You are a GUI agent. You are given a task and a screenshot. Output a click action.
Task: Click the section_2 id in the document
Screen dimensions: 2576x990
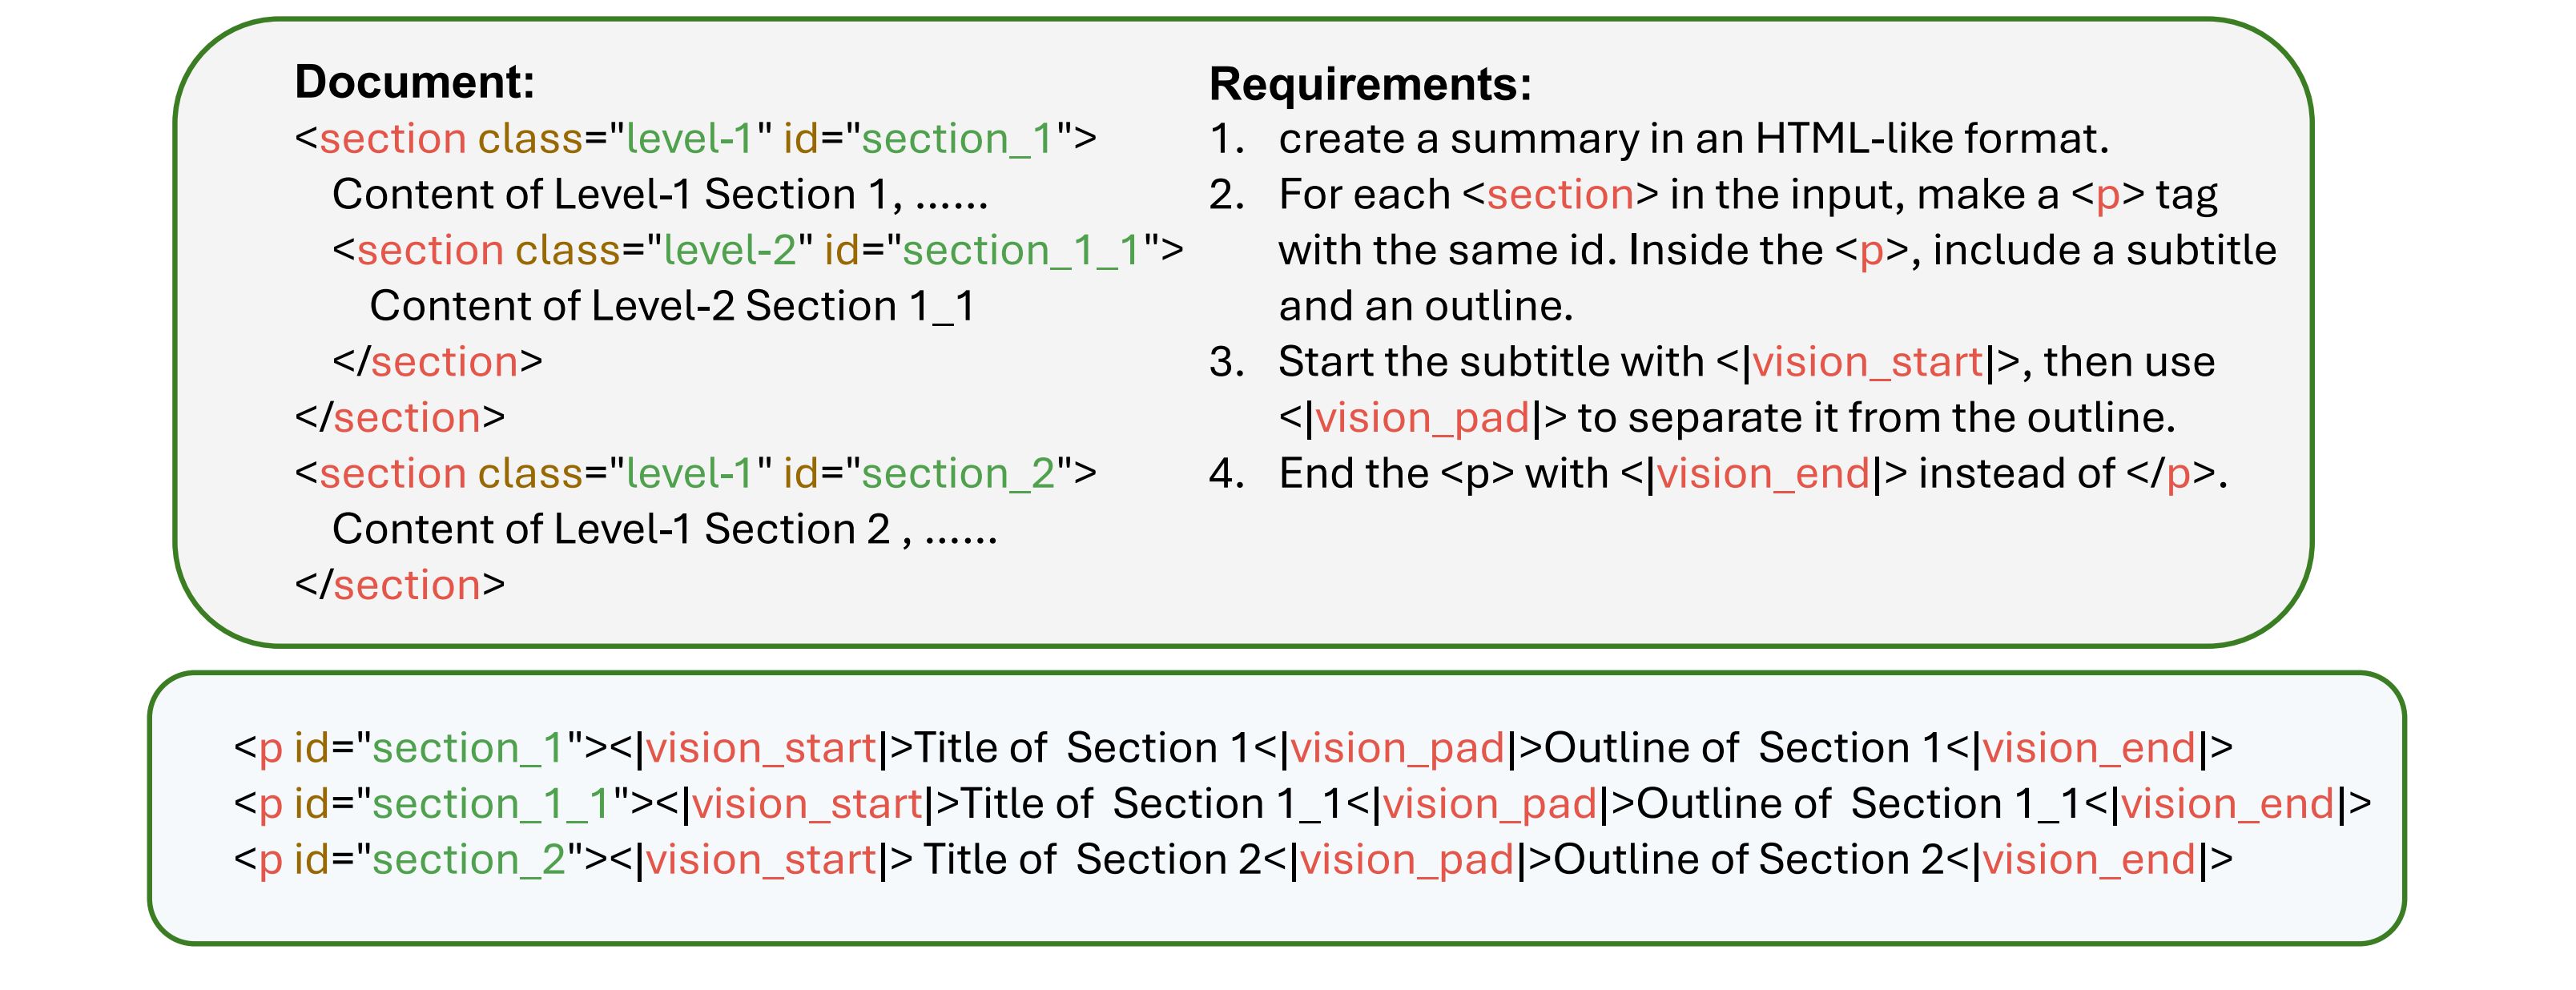[958, 473]
